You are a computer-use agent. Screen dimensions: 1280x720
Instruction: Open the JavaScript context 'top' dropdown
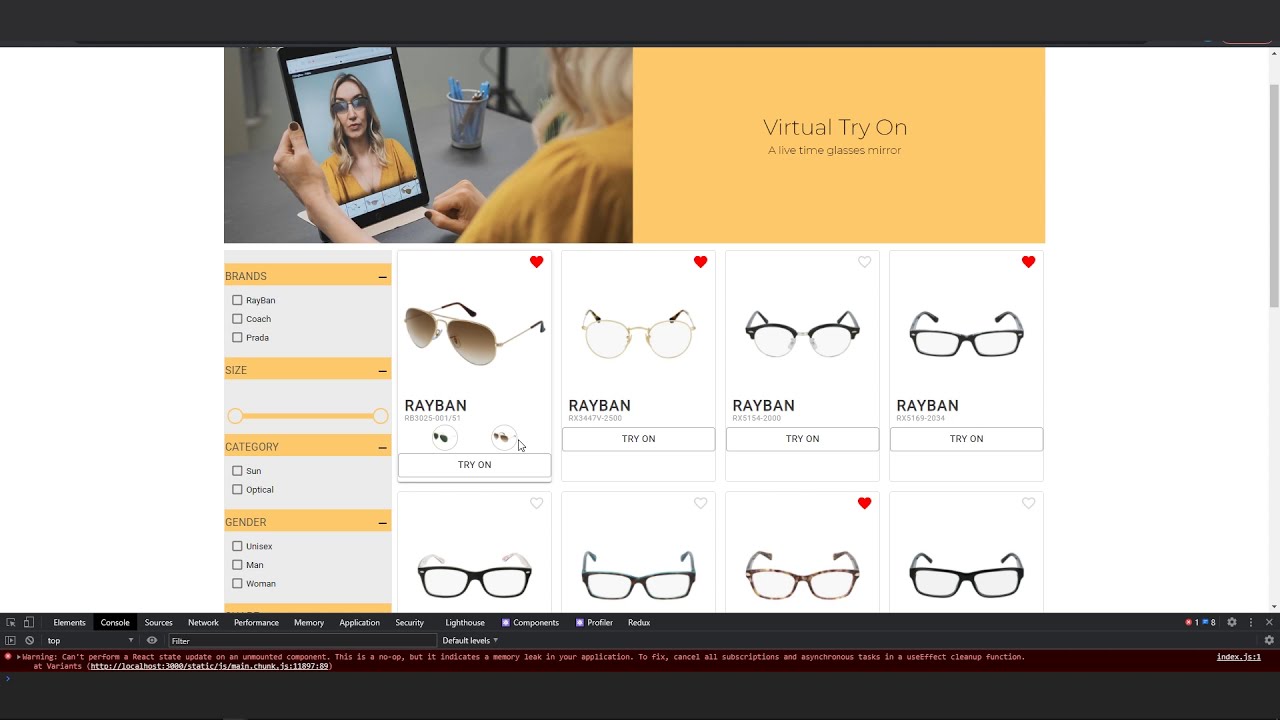[x=90, y=640]
